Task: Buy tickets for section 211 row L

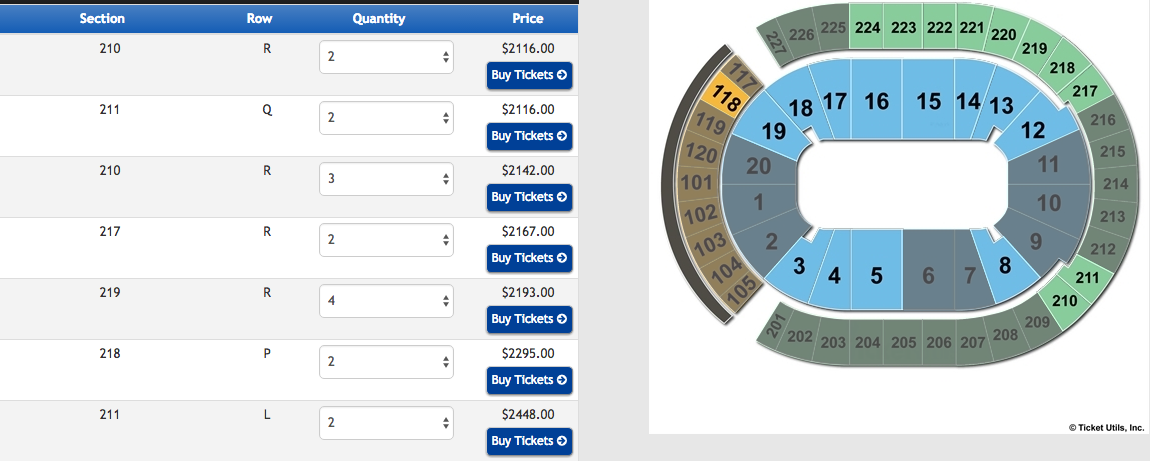Action: click(529, 441)
